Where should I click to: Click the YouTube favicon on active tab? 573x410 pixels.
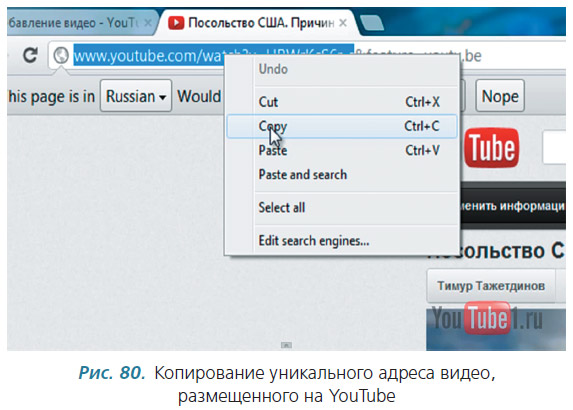click(x=176, y=23)
